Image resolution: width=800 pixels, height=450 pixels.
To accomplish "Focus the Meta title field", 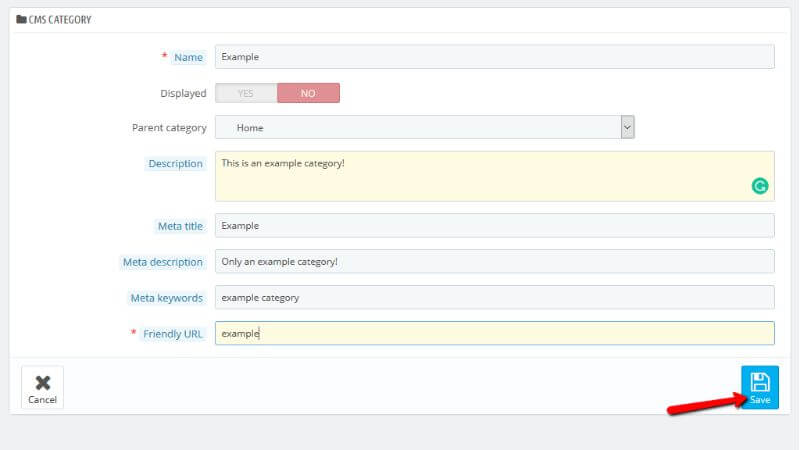I will tap(494, 226).
